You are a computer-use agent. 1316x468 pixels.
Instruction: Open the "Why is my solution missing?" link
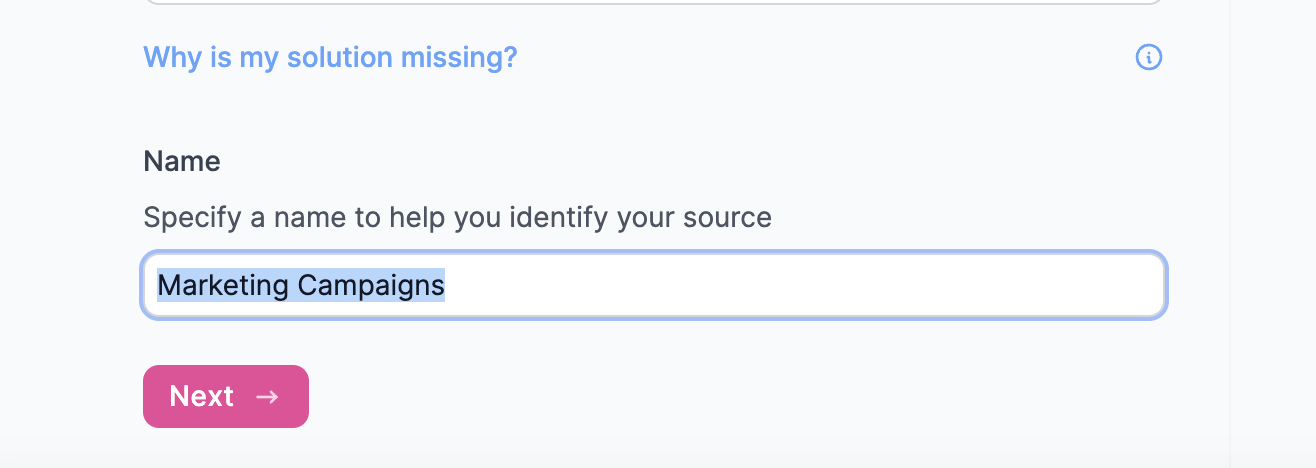330,57
